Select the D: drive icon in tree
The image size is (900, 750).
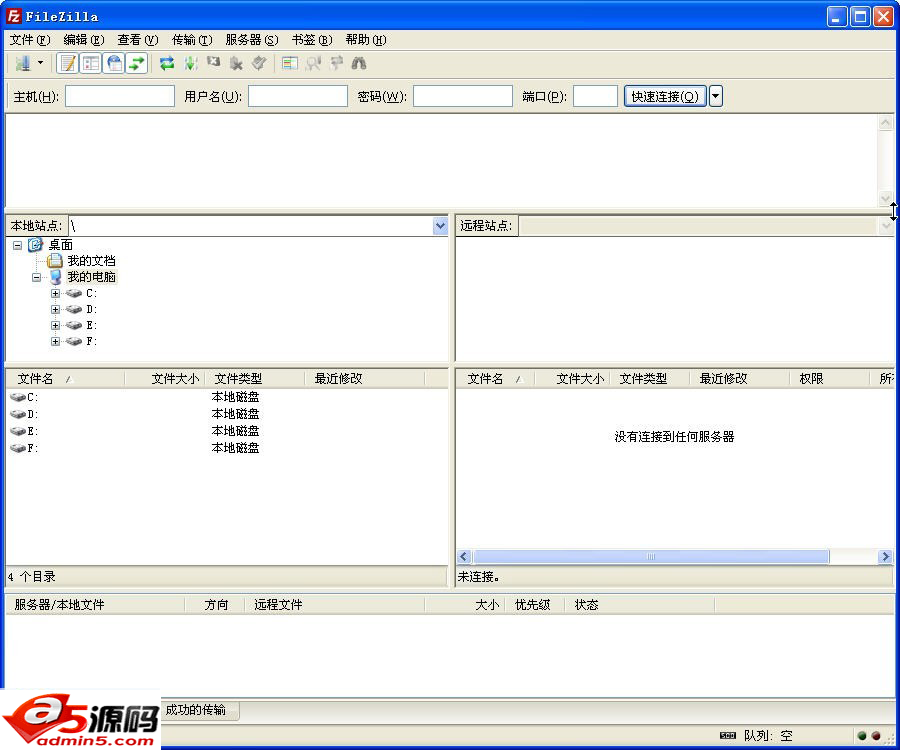tap(74, 309)
